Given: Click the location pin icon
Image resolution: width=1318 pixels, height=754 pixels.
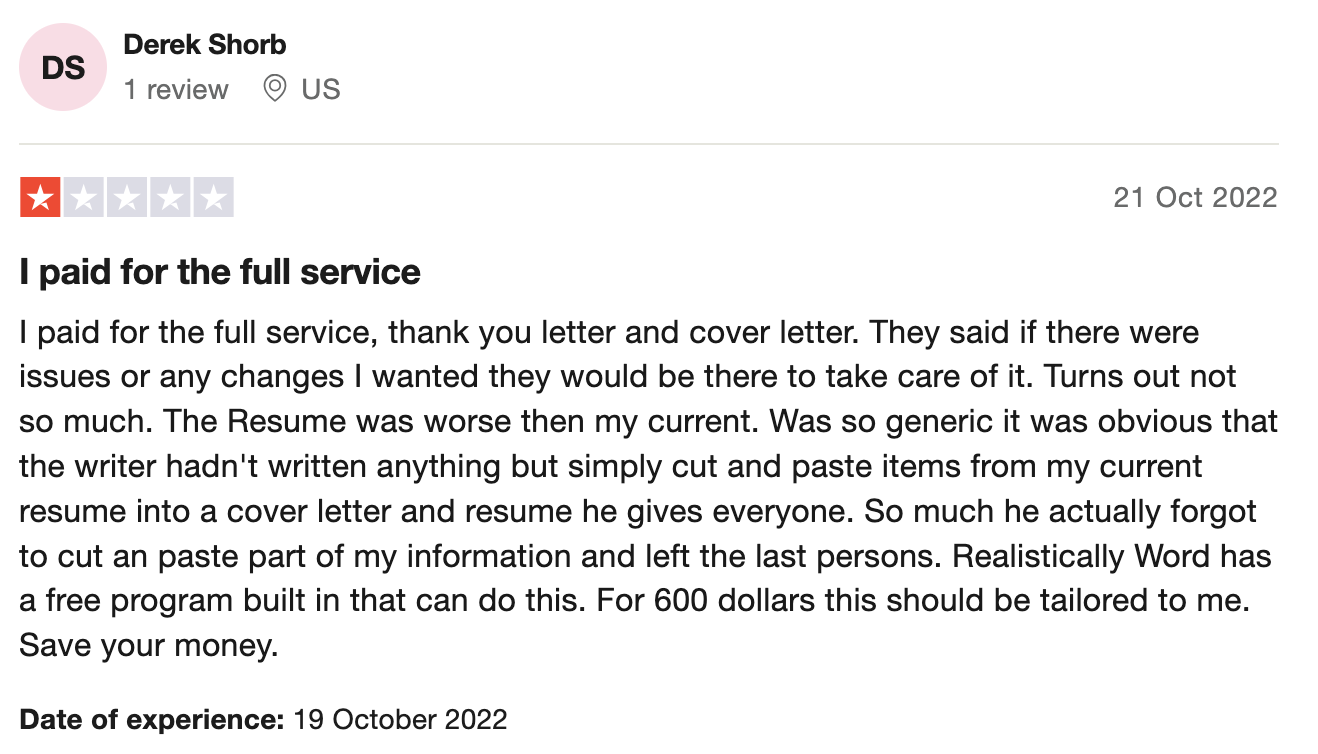Looking at the screenshot, I should (274, 89).
